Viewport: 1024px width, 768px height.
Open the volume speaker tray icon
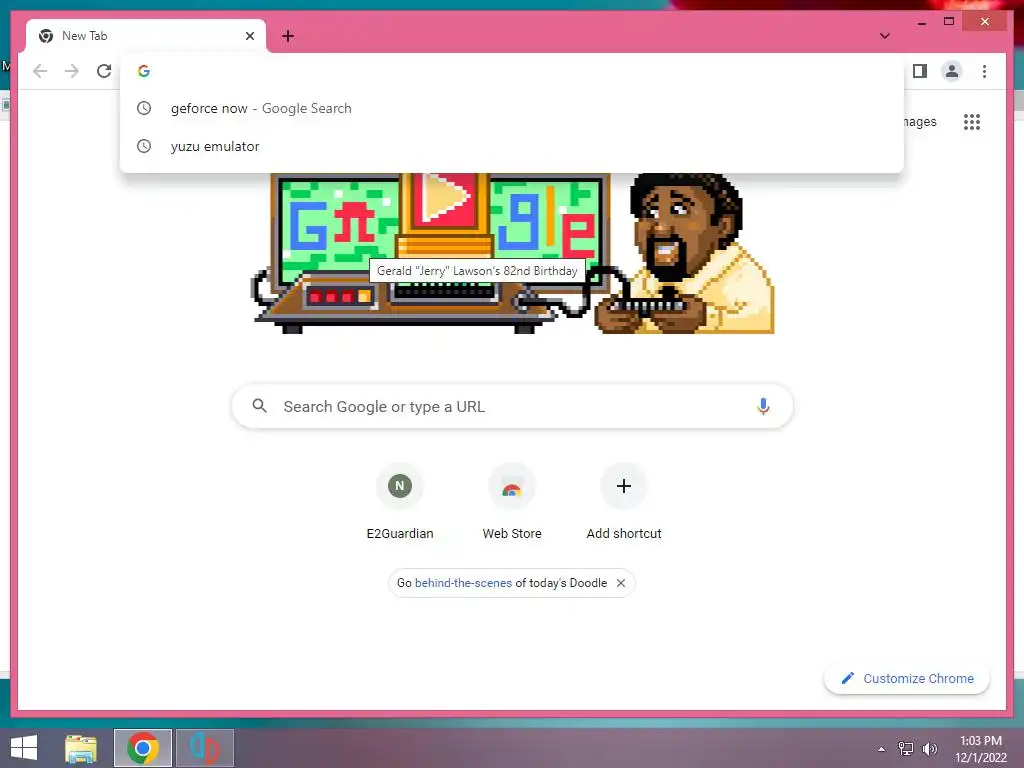tap(930, 749)
